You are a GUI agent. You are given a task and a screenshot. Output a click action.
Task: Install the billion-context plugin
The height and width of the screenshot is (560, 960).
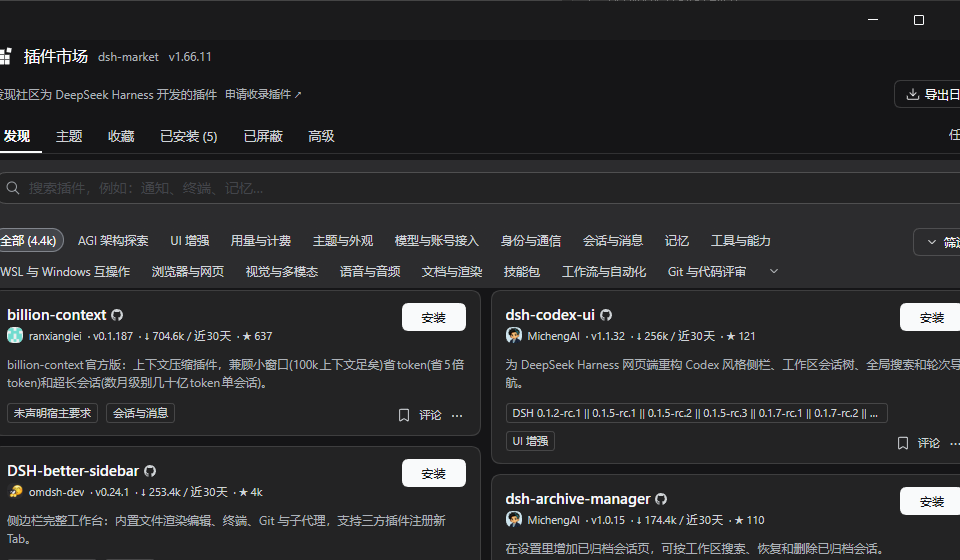pos(433,317)
